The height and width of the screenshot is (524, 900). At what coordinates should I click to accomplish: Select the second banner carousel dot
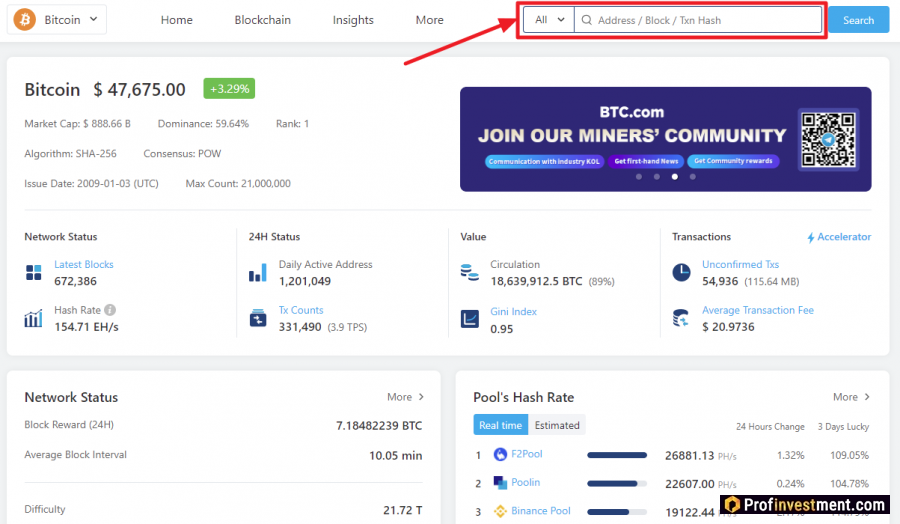point(657,177)
